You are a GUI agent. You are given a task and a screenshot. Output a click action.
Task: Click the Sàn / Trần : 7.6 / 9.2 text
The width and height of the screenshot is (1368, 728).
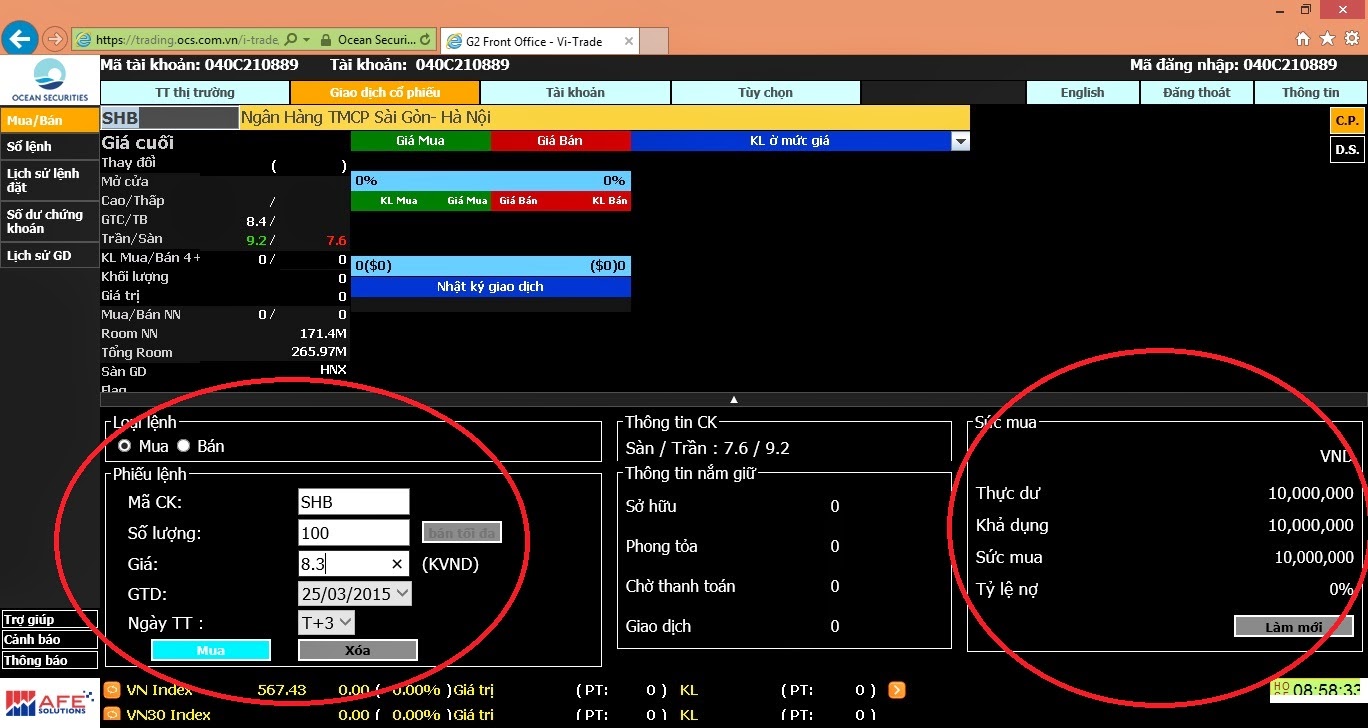pos(708,448)
